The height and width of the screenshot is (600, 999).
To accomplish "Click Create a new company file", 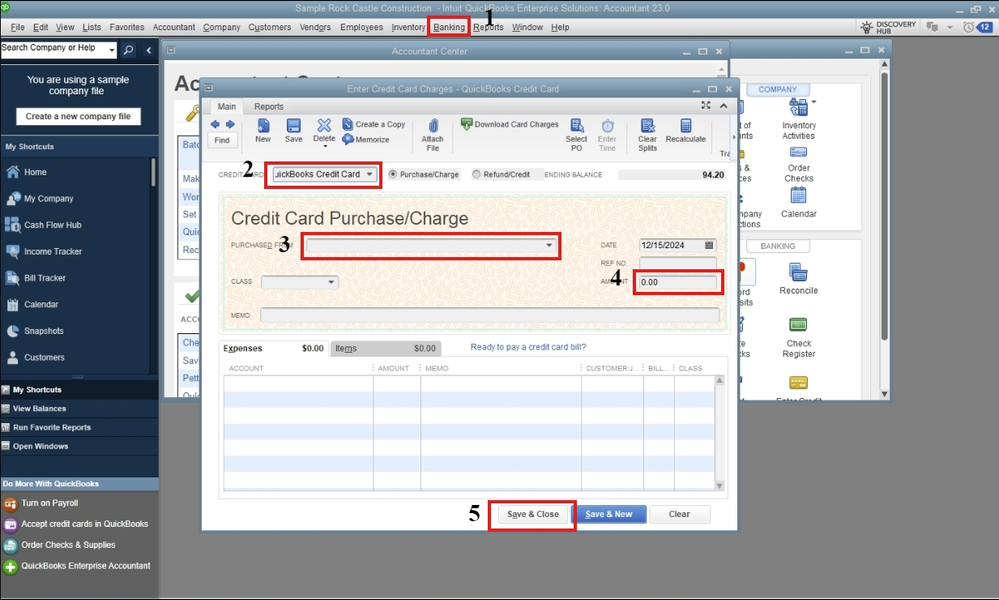I will click(x=78, y=117).
